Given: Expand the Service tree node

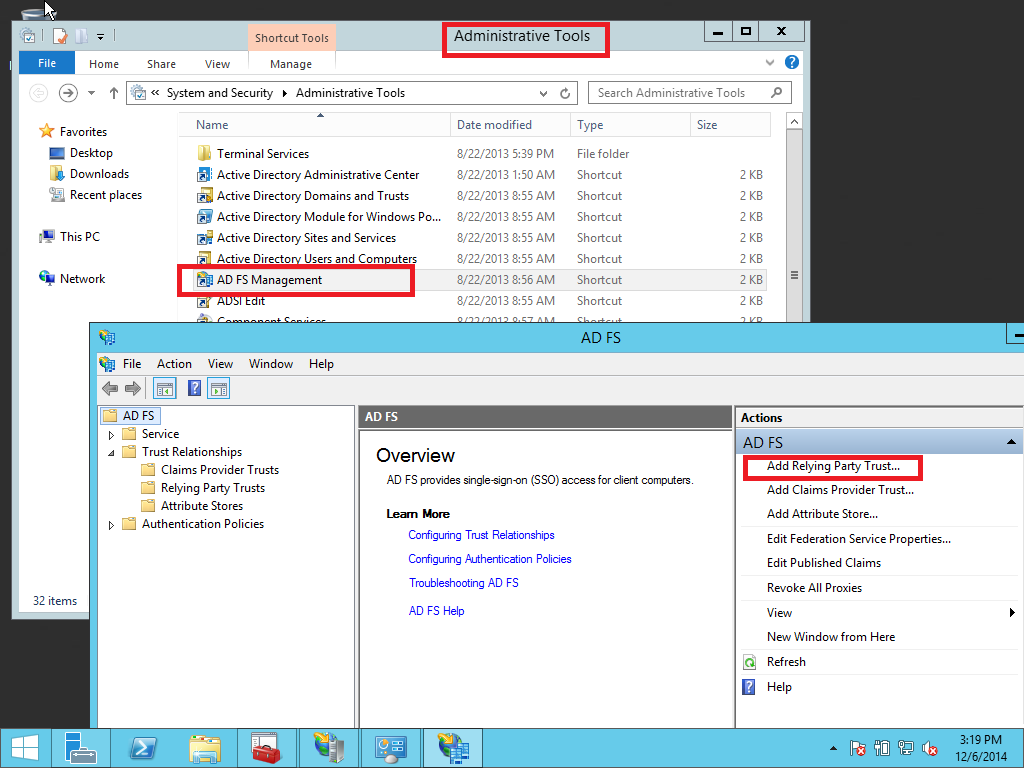Looking at the screenshot, I should pyautogui.click(x=112, y=435).
